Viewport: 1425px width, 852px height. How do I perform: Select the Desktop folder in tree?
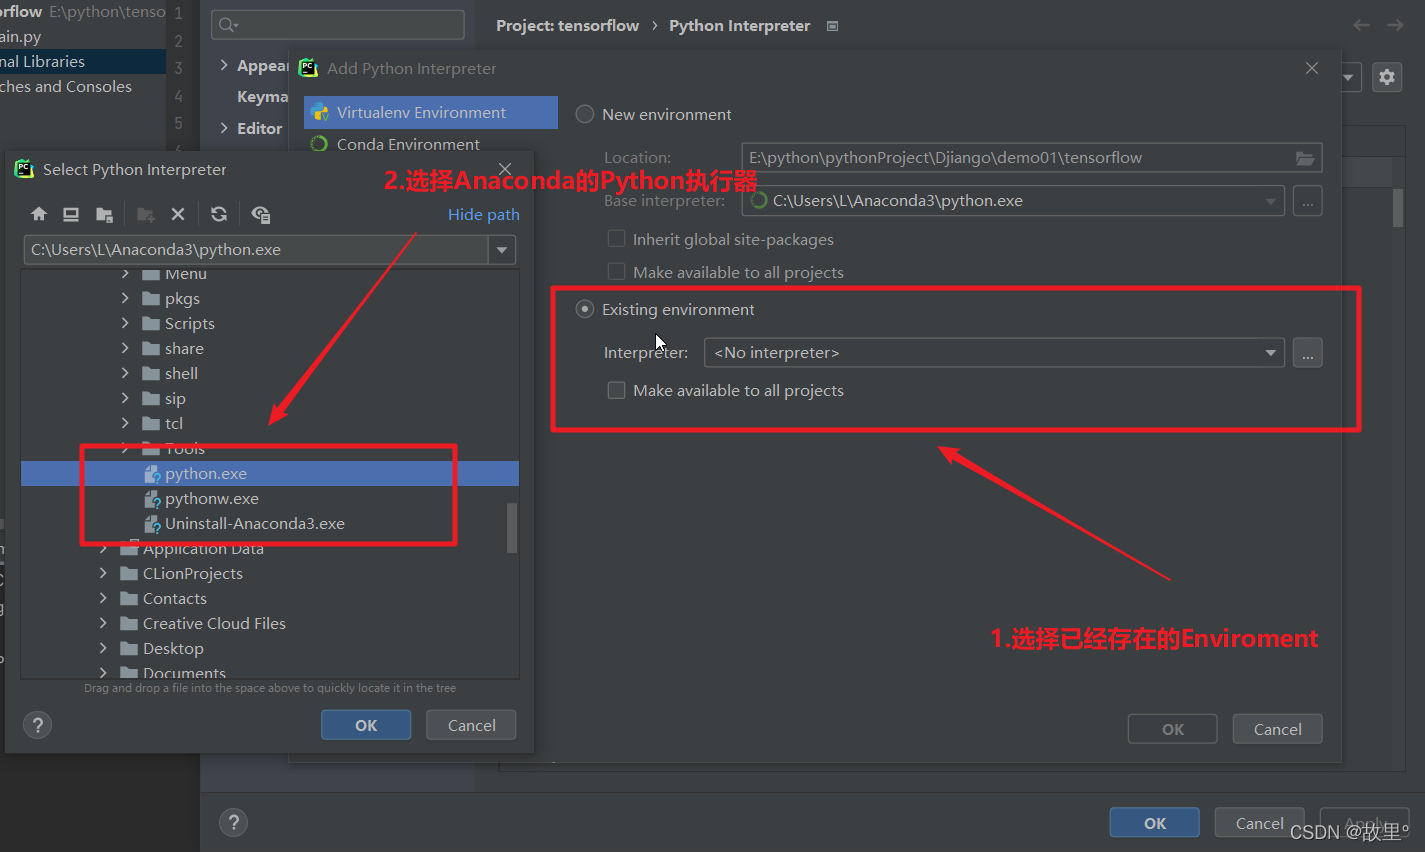(173, 648)
